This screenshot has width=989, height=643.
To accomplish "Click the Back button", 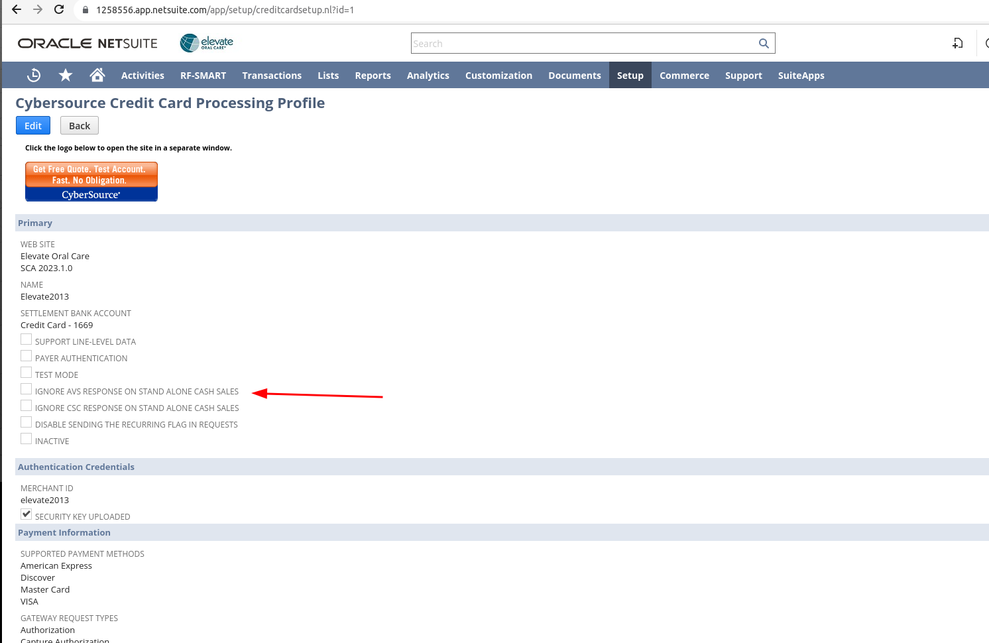I will coord(79,126).
